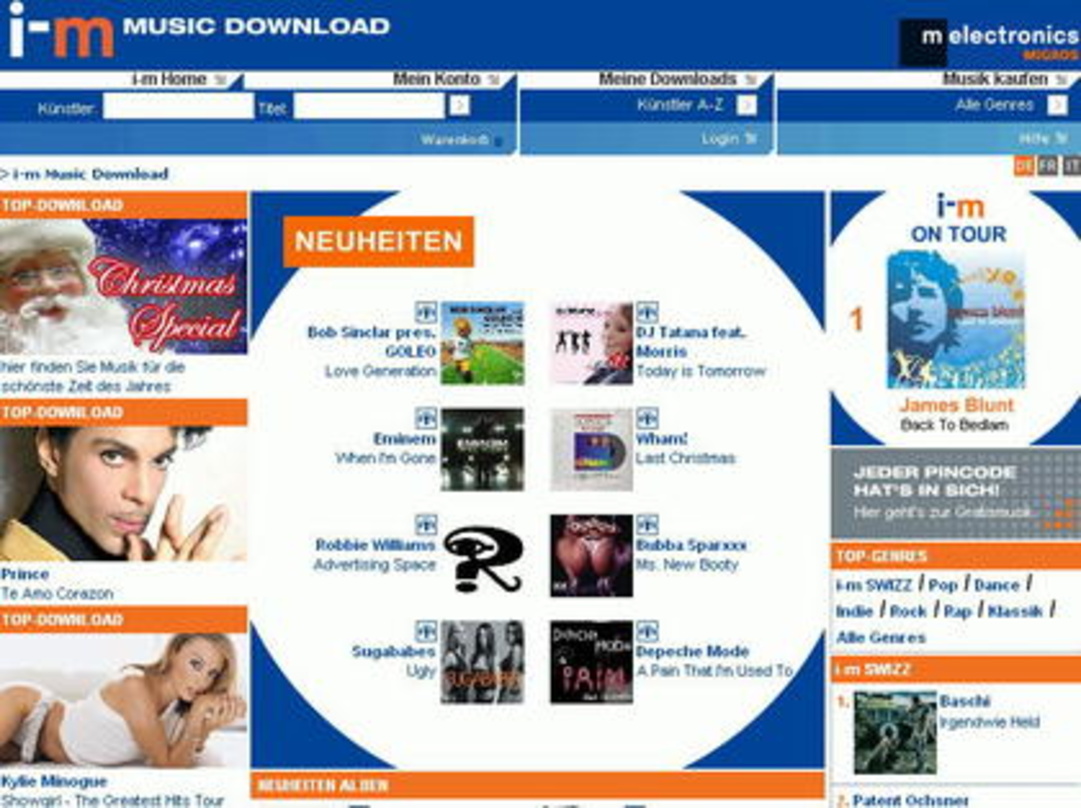Switch language with the FR flag button
Screen dimensions: 1081x808
(x=1047, y=166)
